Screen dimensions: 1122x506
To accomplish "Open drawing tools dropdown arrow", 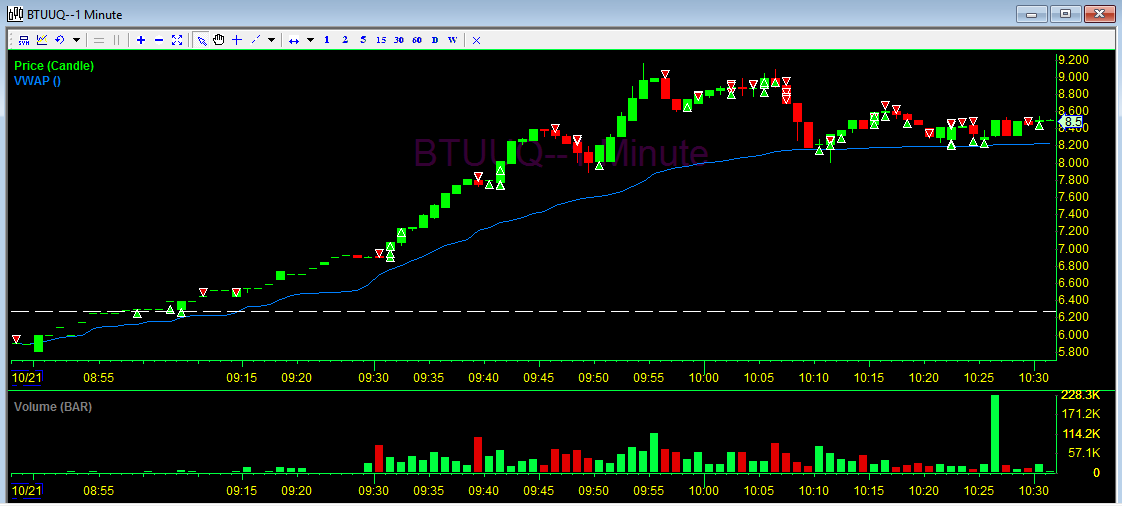I will (x=271, y=40).
